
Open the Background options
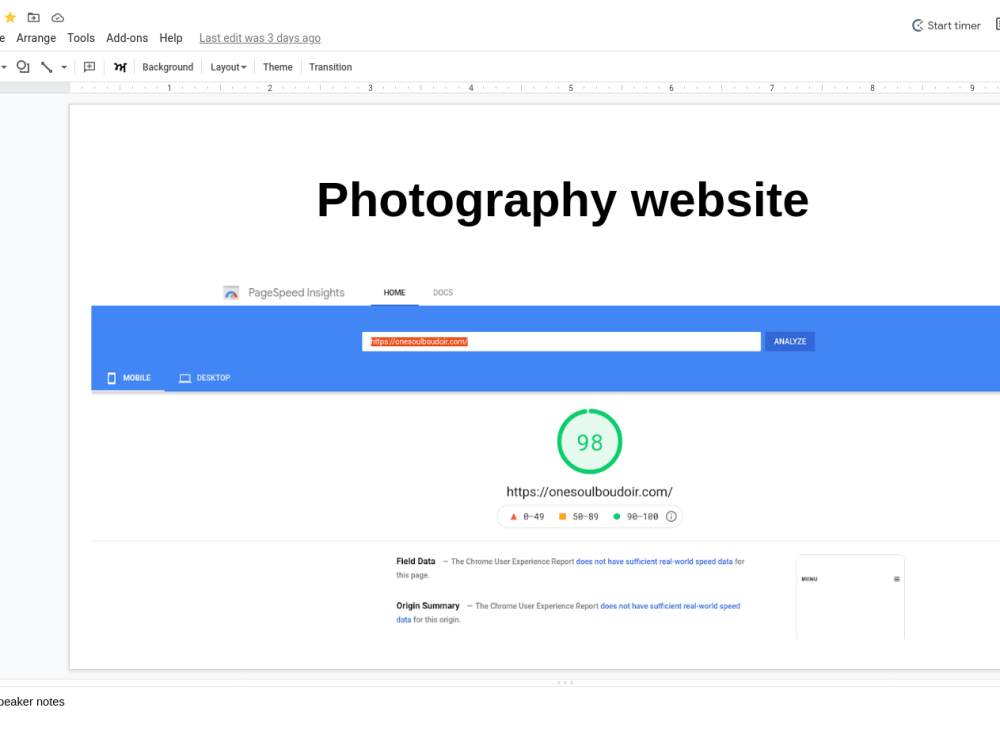click(x=168, y=67)
